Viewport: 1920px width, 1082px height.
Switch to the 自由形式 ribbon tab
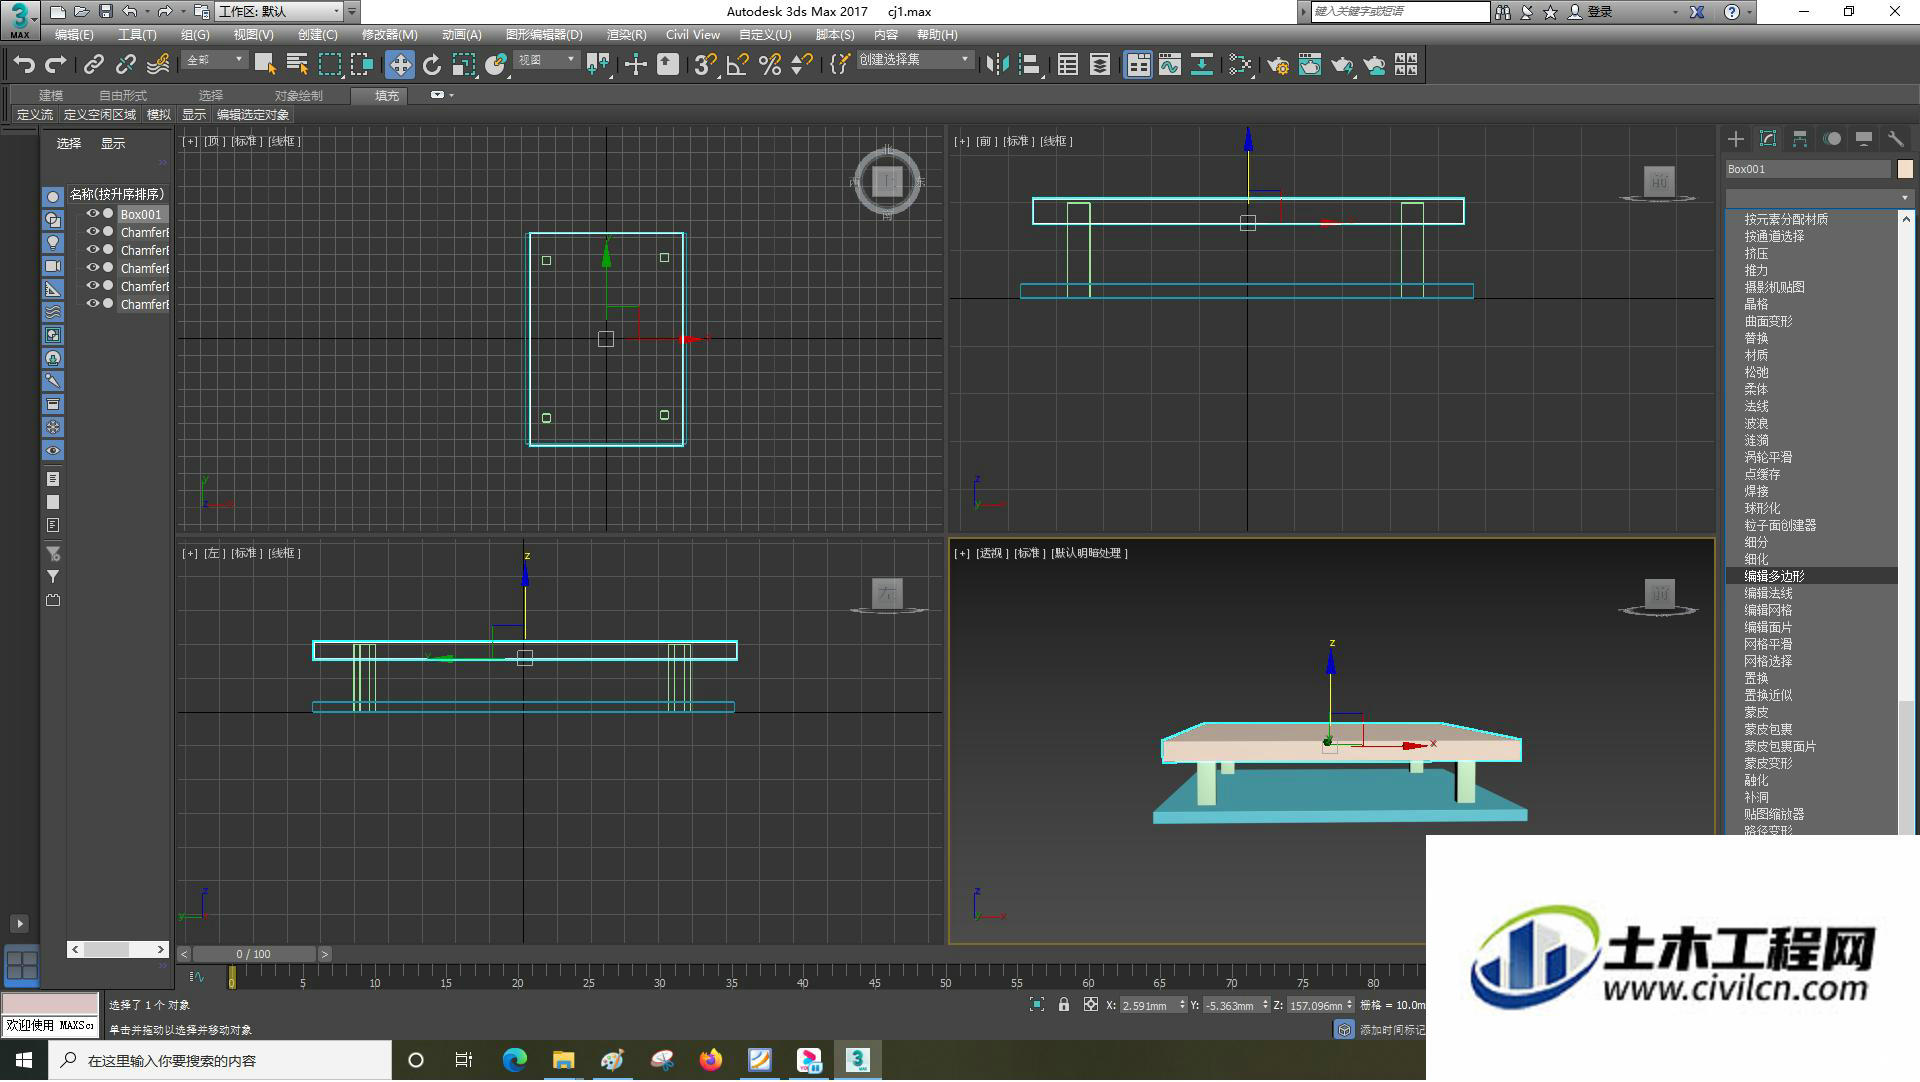123,95
